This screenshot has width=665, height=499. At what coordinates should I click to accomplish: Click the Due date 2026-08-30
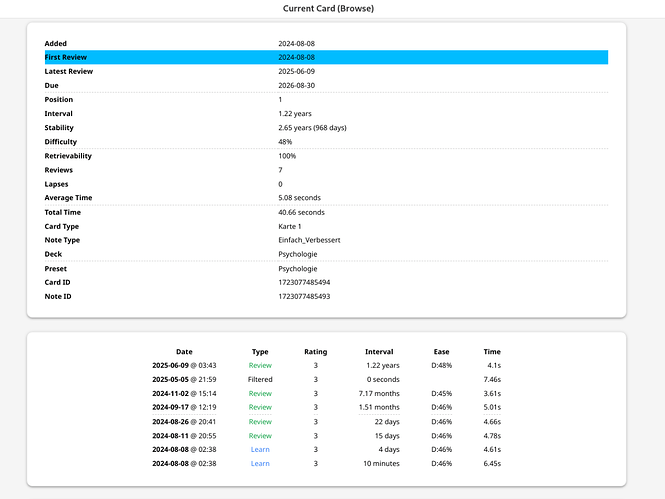click(x=296, y=85)
